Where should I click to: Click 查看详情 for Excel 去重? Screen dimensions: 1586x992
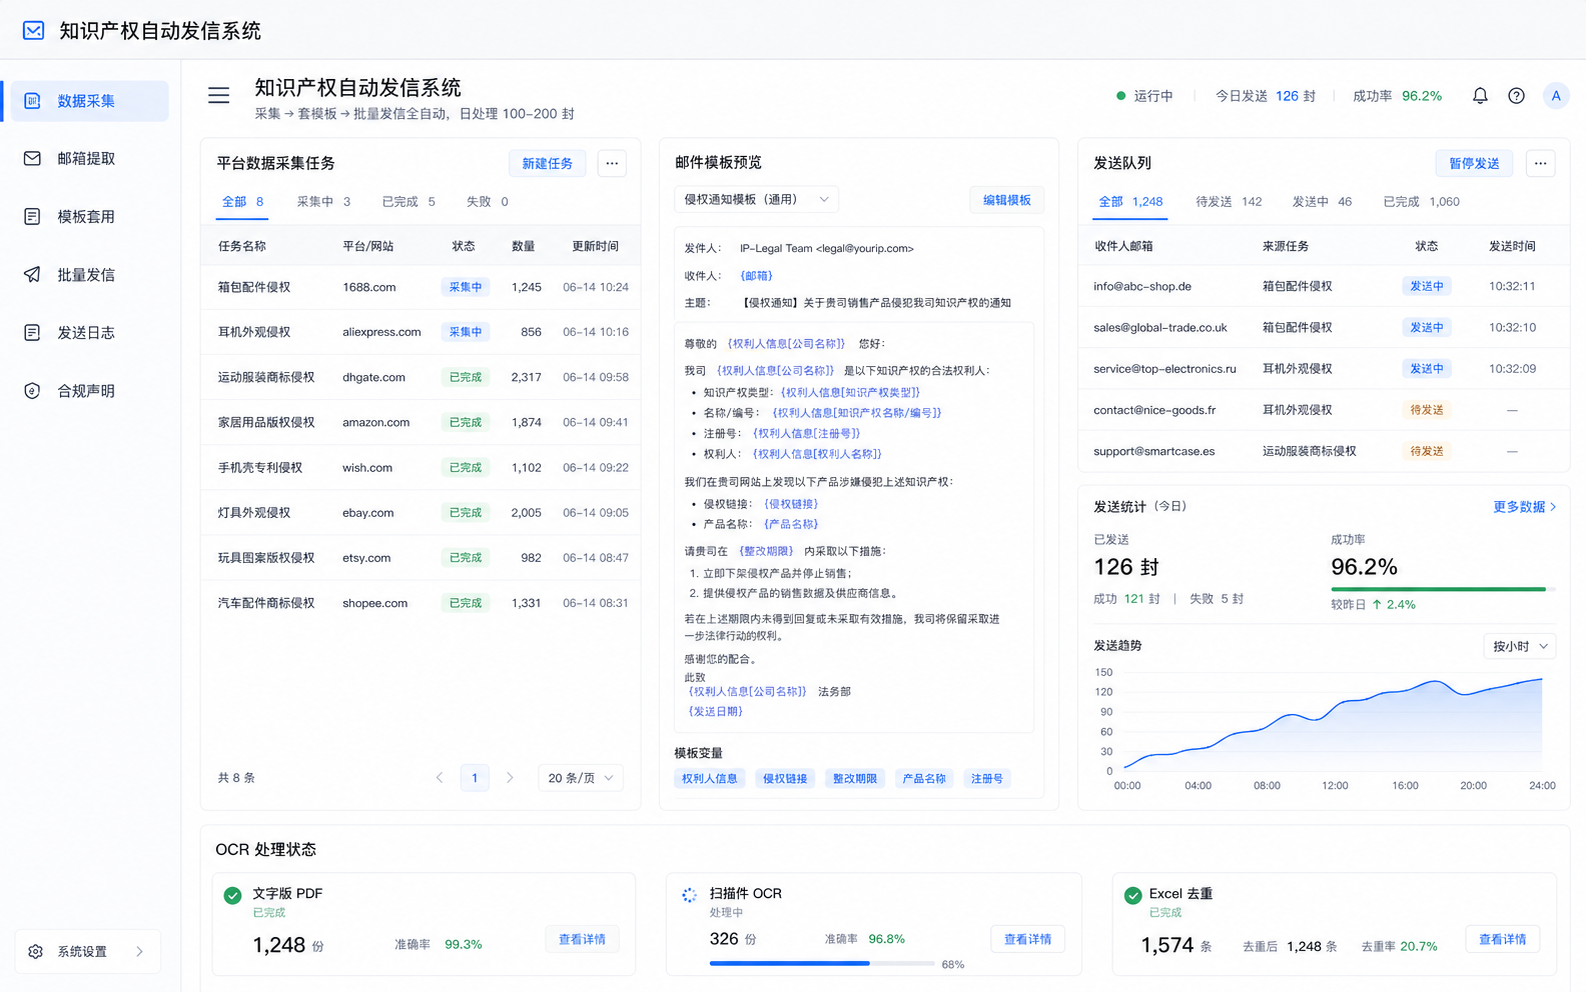pyautogui.click(x=1502, y=939)
